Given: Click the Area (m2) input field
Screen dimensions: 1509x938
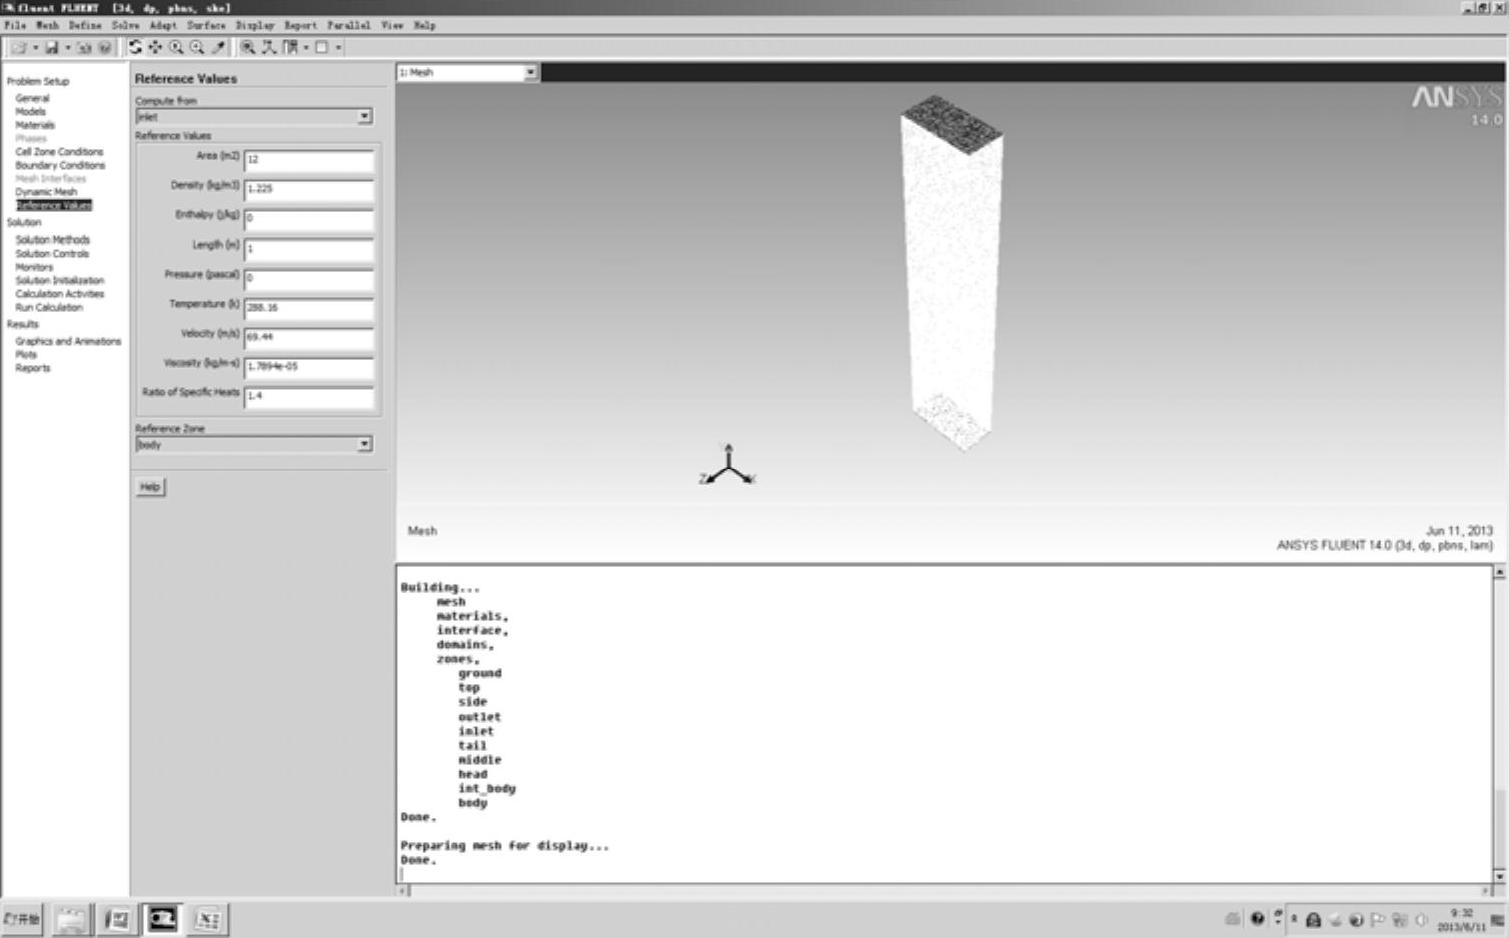Looking at the screenshot, I should point(309,160).
